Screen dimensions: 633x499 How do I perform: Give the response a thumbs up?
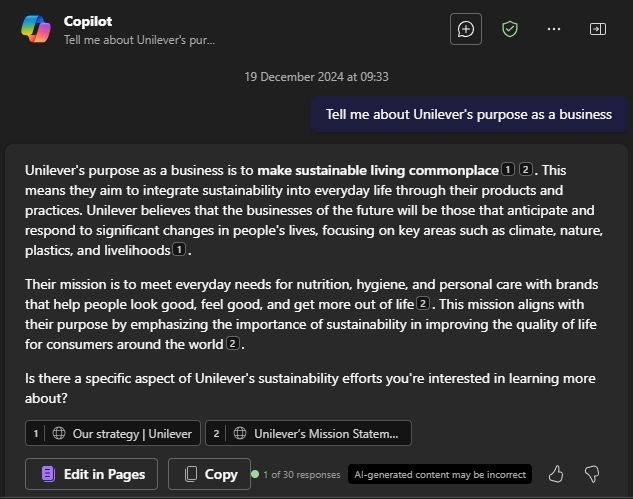pyautogui.click(x=557, y=474)
